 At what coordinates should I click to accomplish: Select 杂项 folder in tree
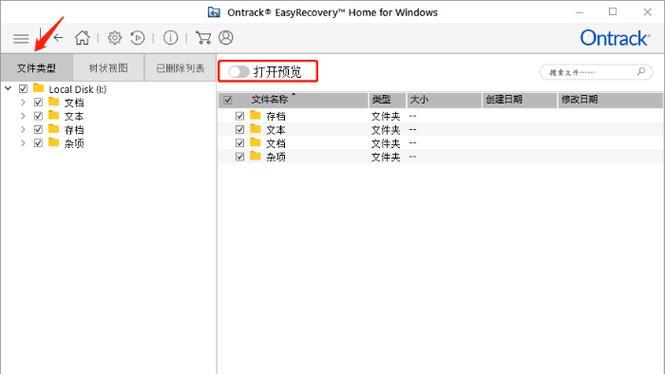point(74,143)
